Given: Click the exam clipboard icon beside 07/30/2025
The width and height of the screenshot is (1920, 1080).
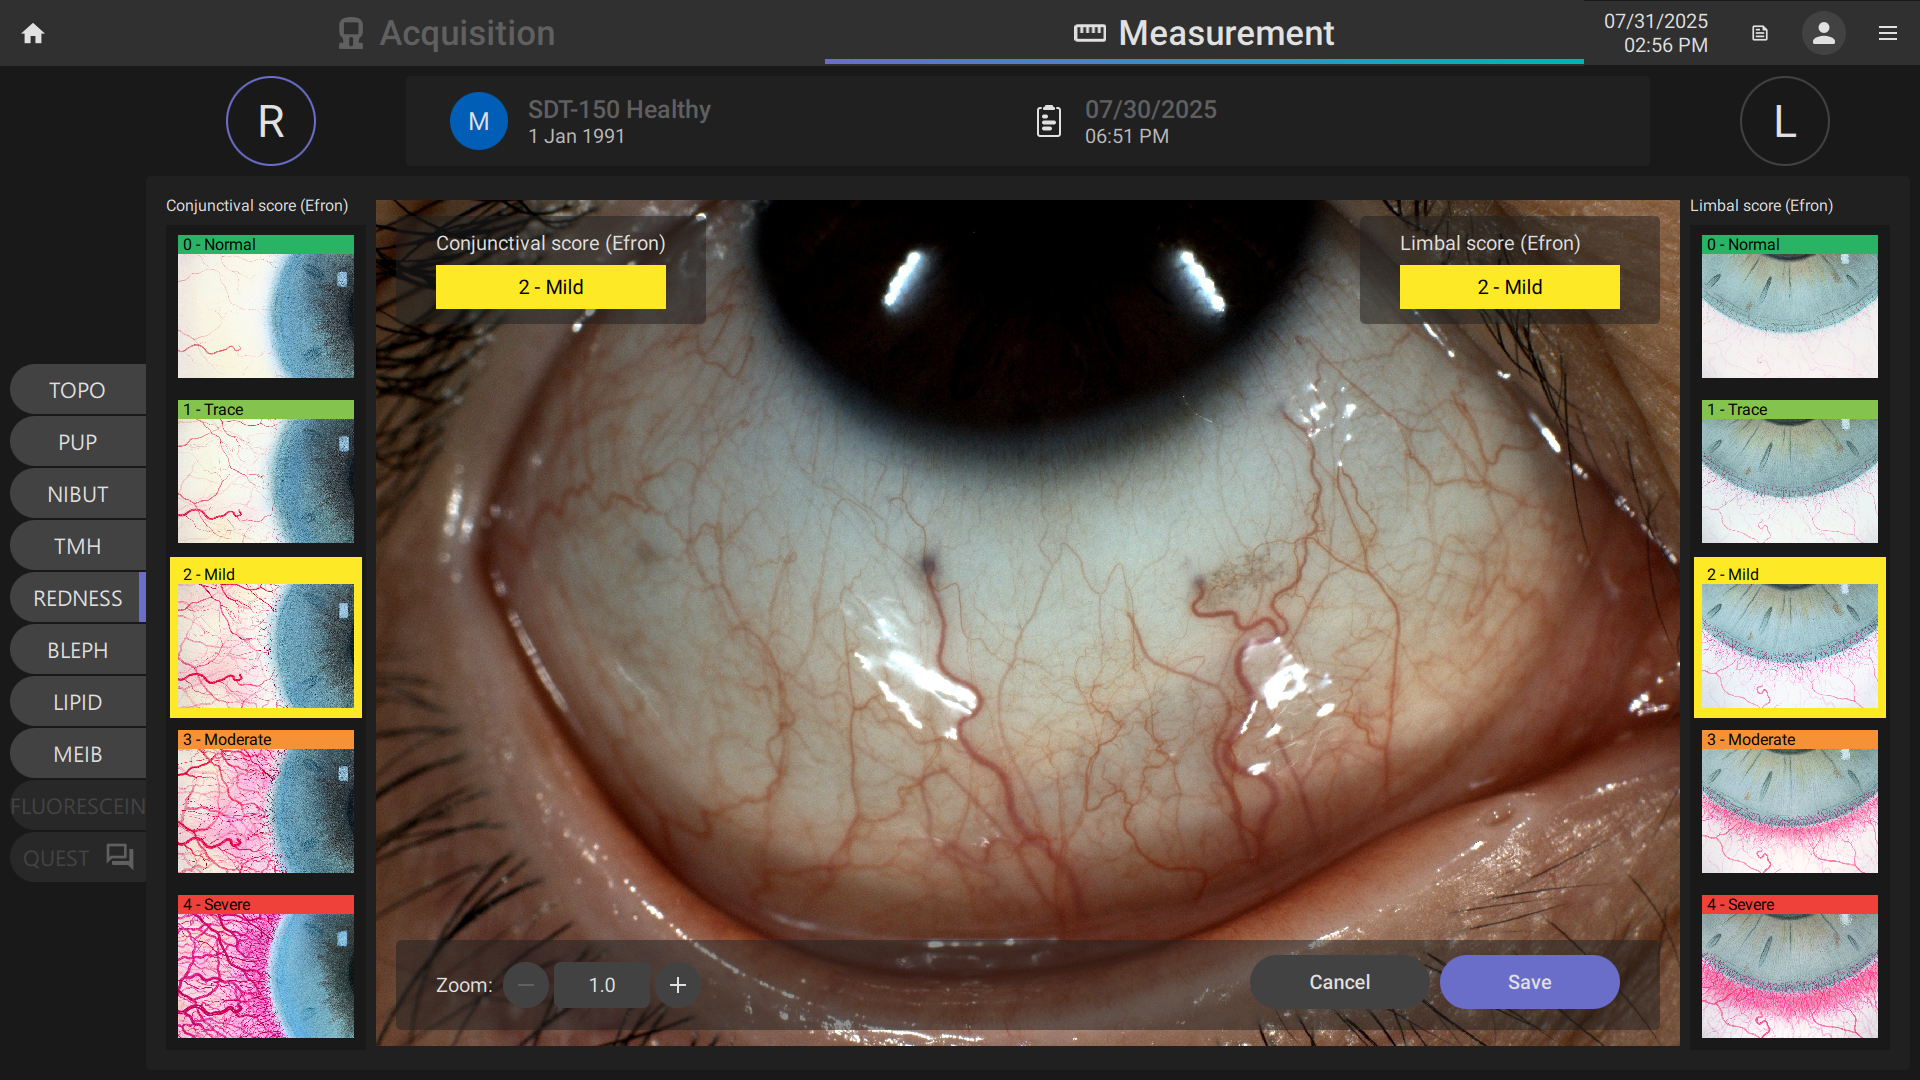Looking at the screenshot, I should click(x=1047, y=120).
